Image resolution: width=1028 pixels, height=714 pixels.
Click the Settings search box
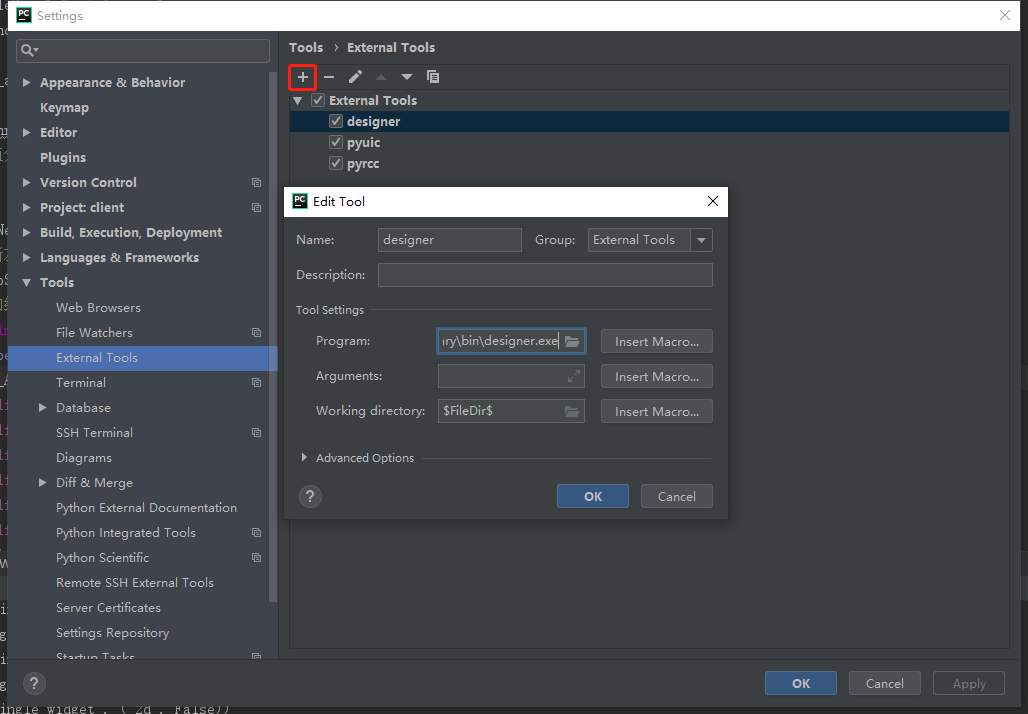tap(143, 50)
